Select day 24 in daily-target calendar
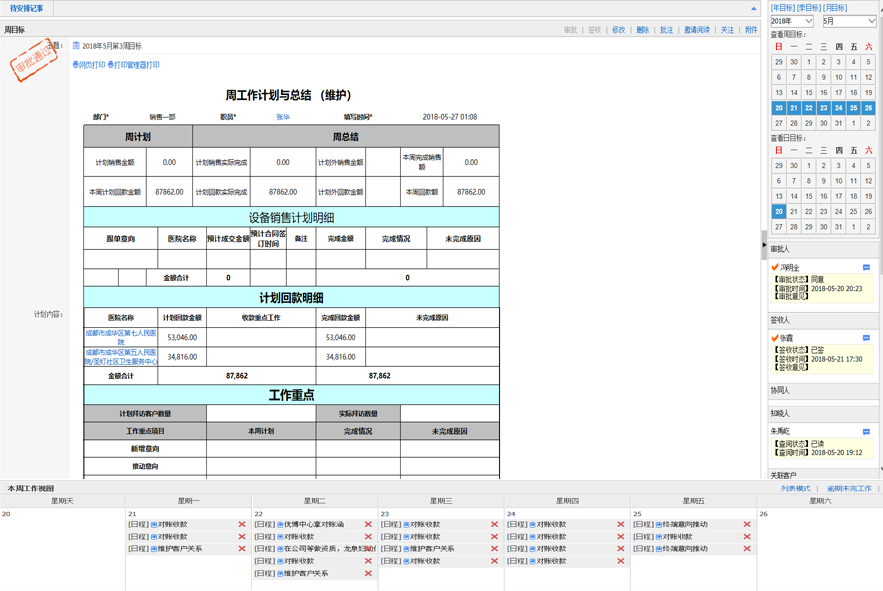Screen dimensions: 883x591 839,211
